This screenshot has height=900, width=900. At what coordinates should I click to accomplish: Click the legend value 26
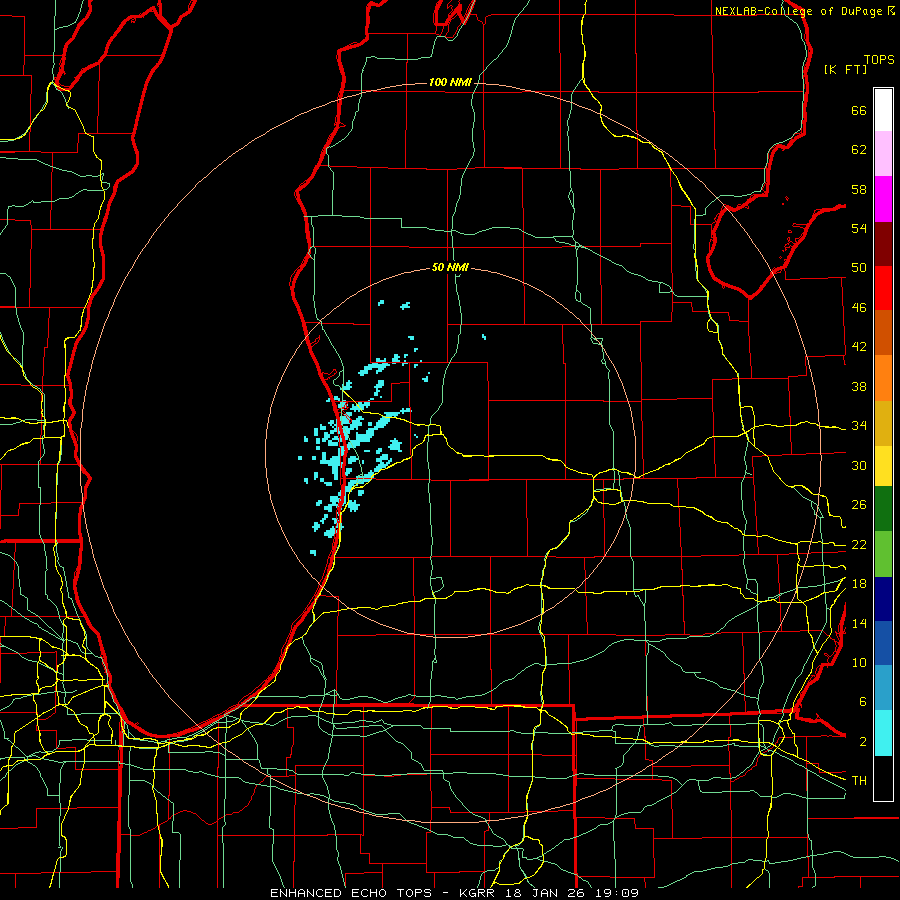click(859, 505)
